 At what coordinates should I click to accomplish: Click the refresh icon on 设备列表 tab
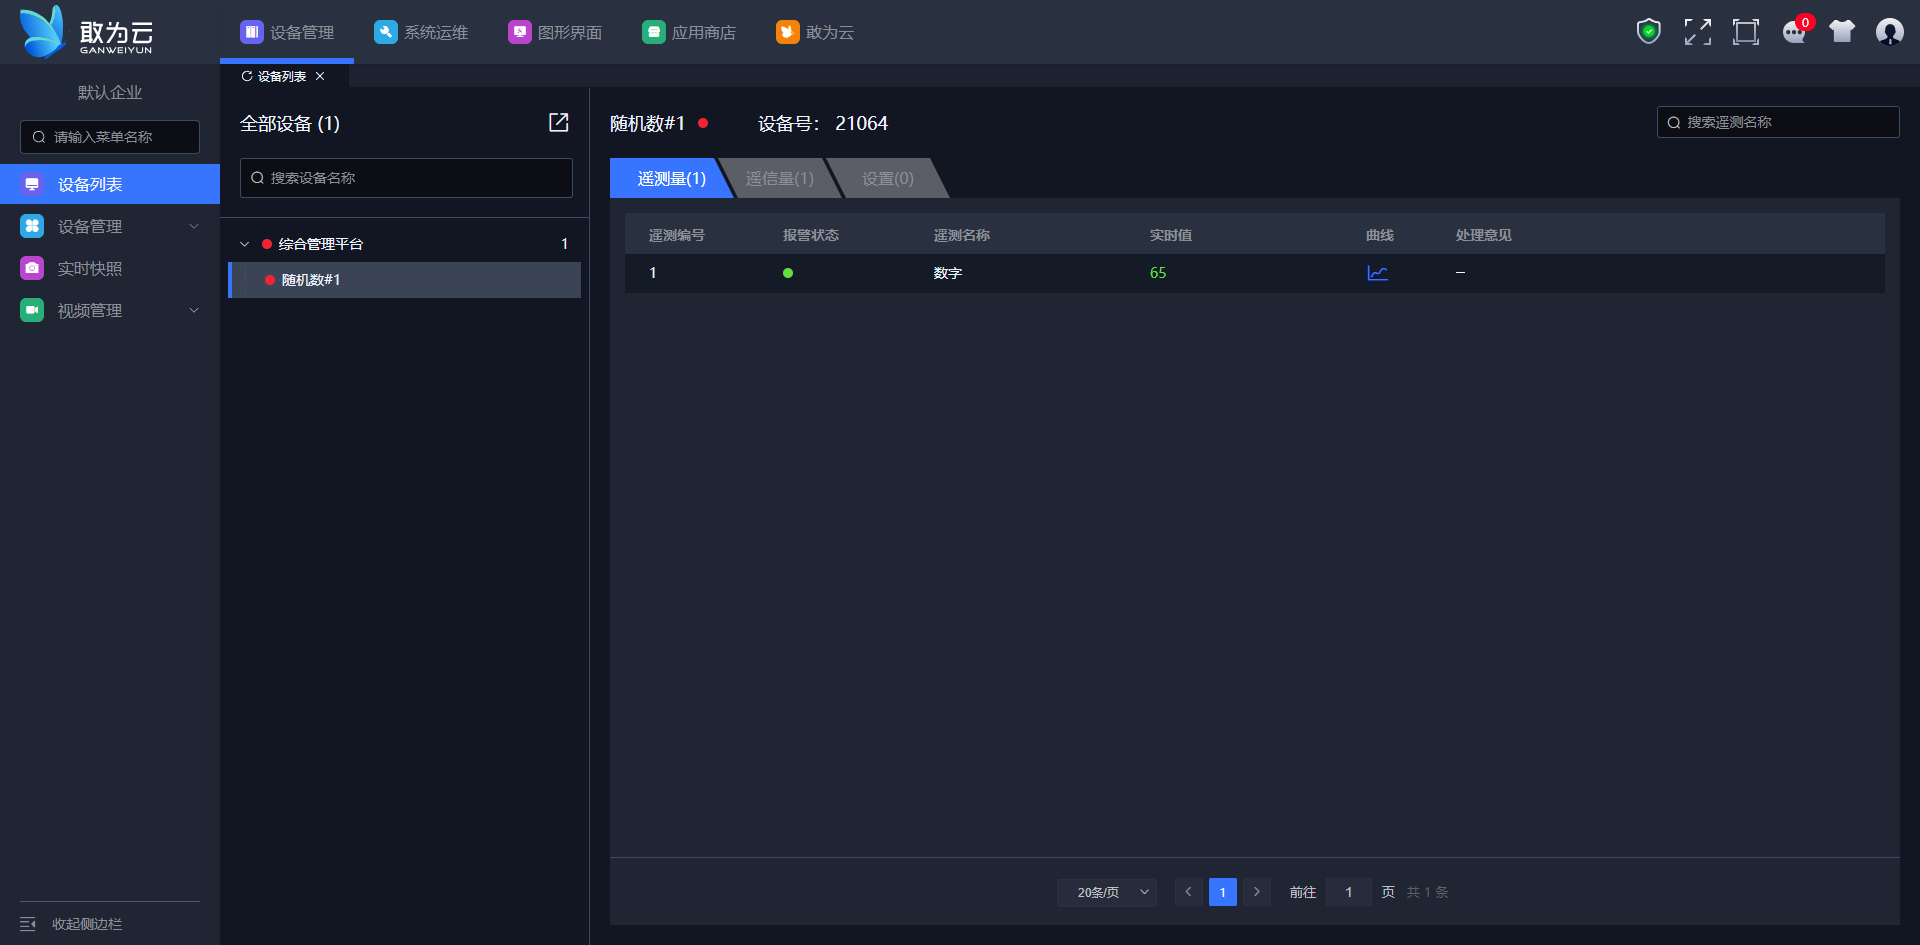pyautogui.click(x=246, y=76)
